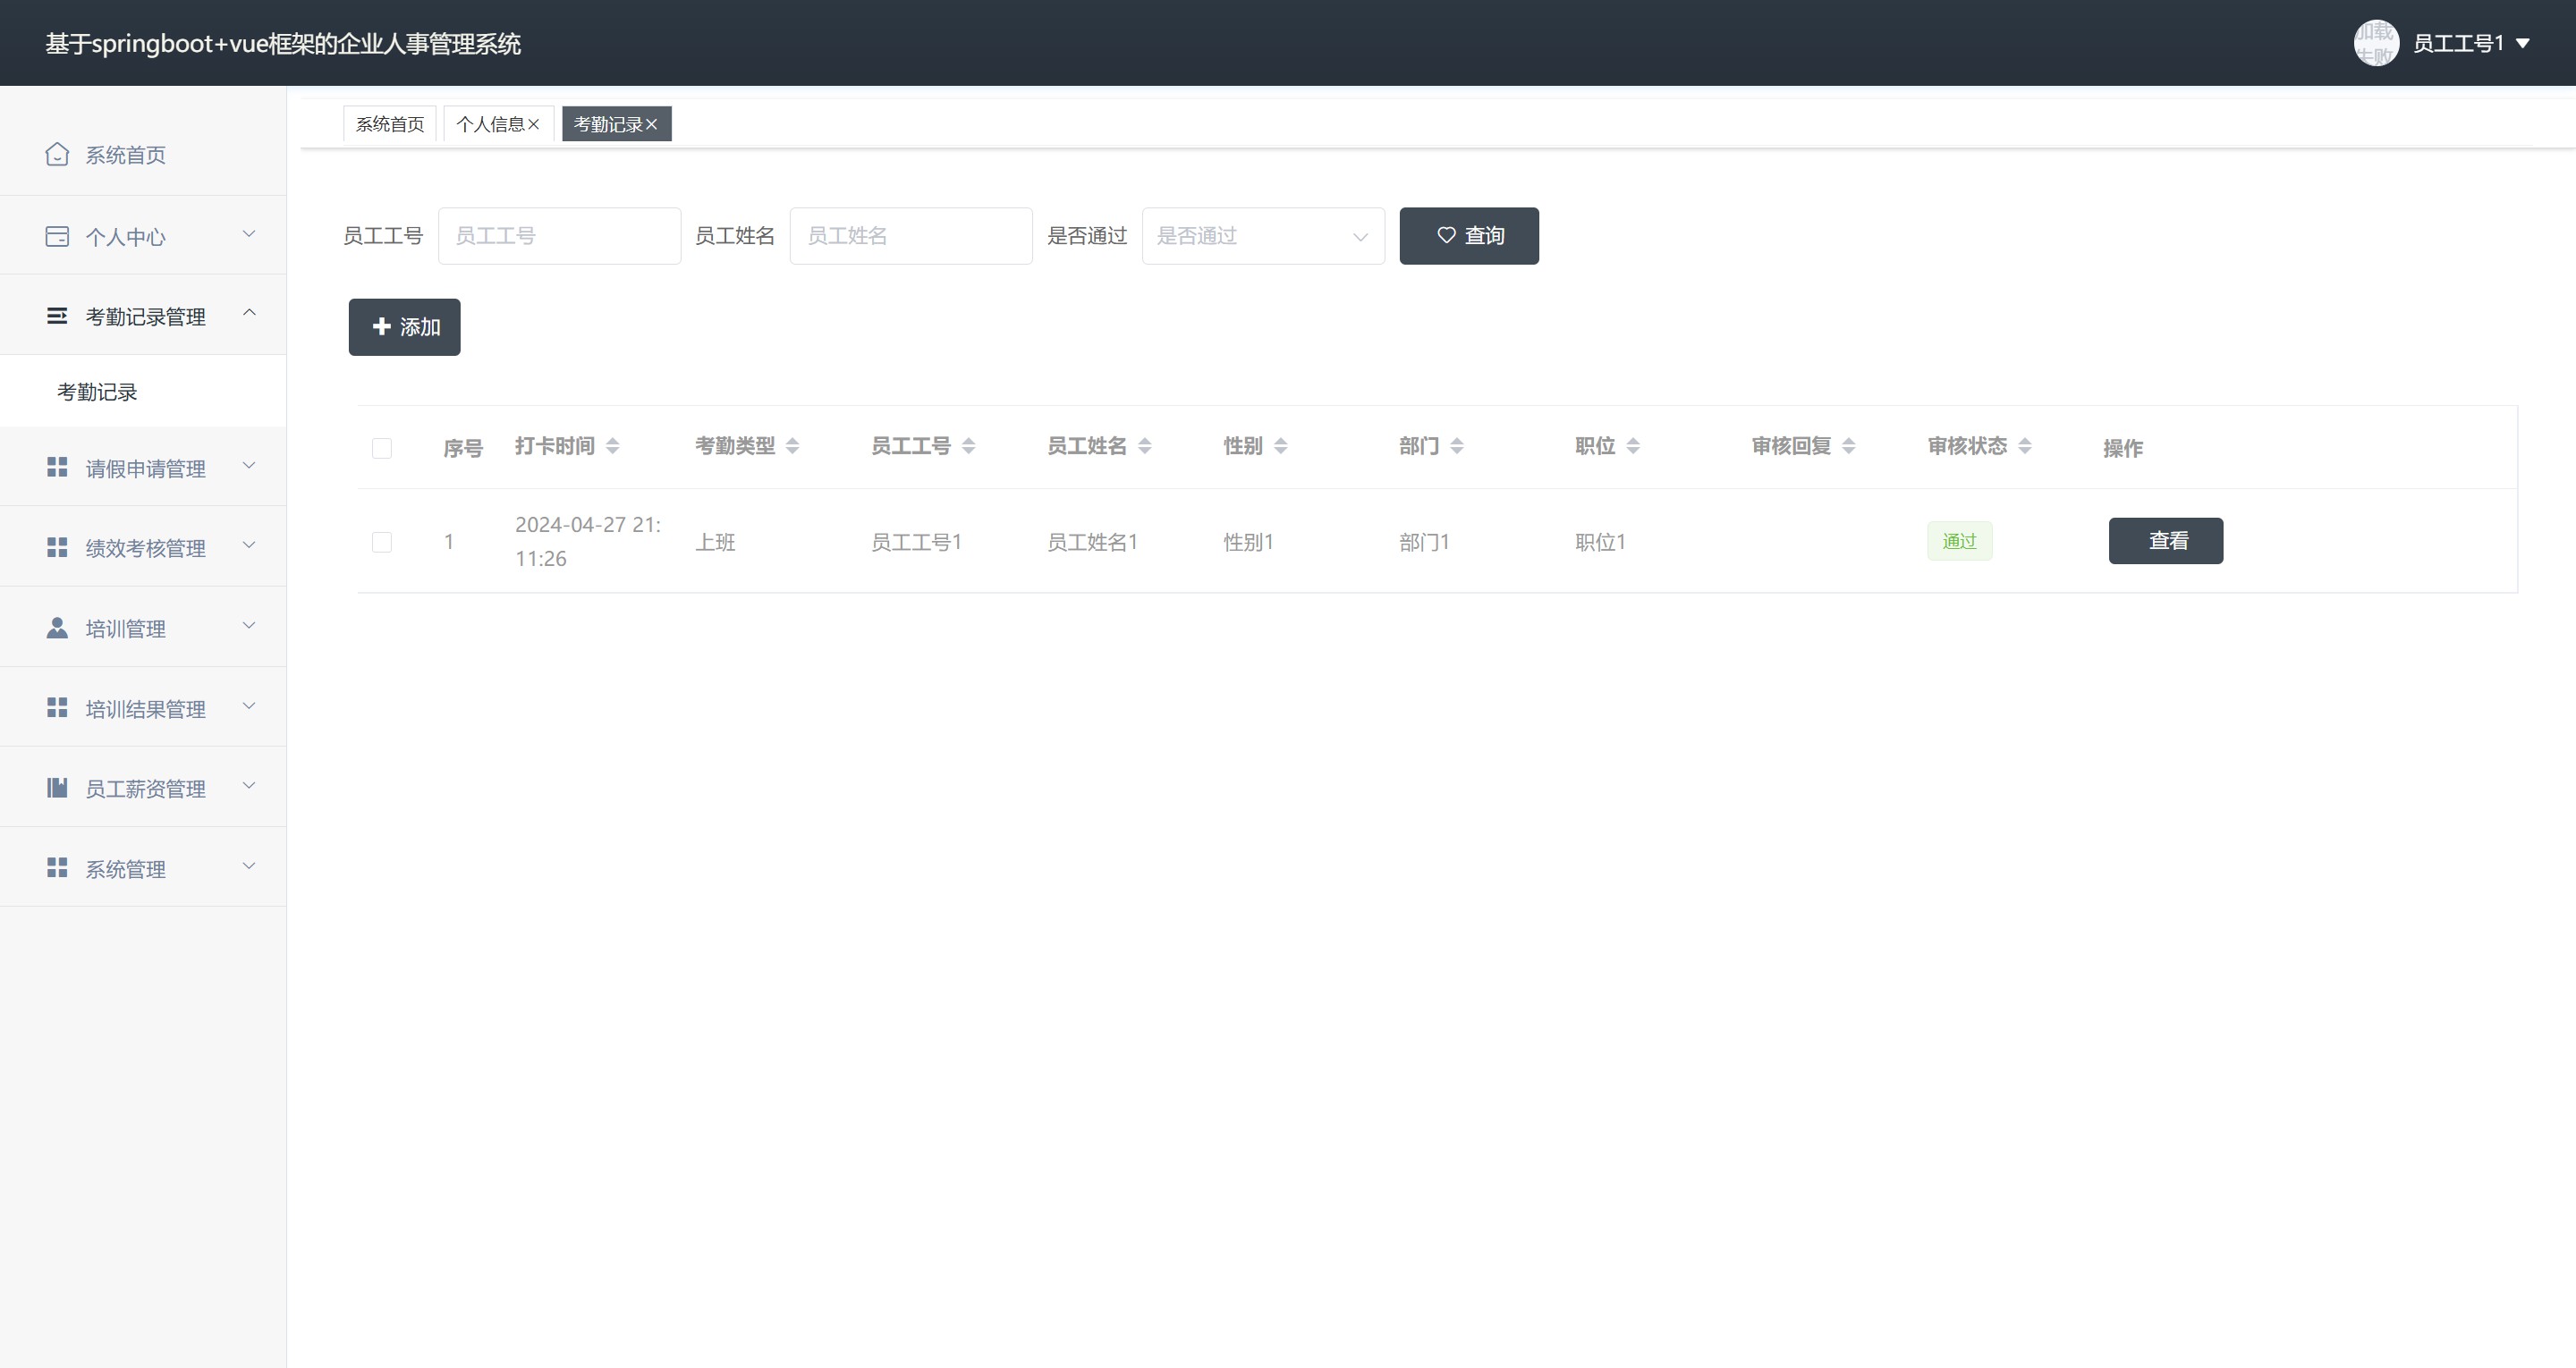
Task: Check the checkbox for row 1
Action: (x=382, y=542)
